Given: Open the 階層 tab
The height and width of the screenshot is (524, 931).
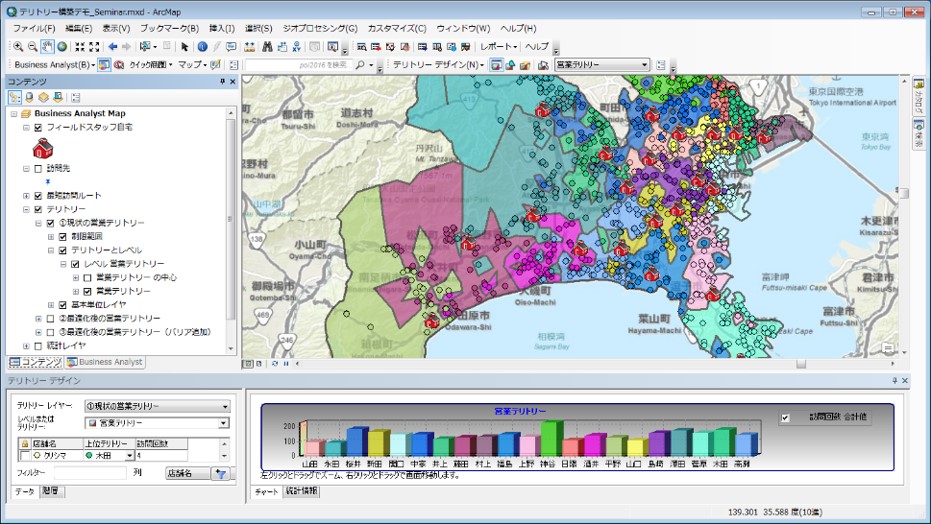Looking at the screenshot, I should 51,491.
